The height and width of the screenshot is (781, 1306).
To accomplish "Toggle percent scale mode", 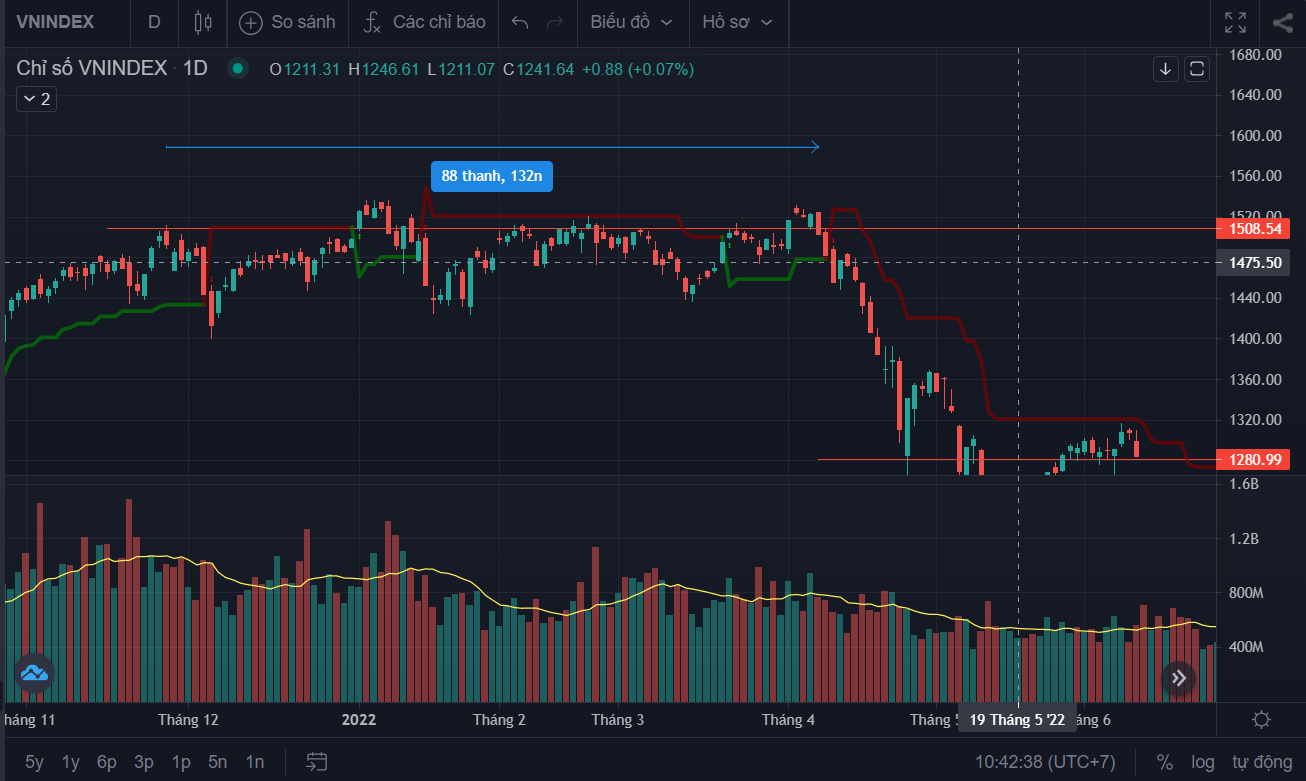I will coord(1164,762).
